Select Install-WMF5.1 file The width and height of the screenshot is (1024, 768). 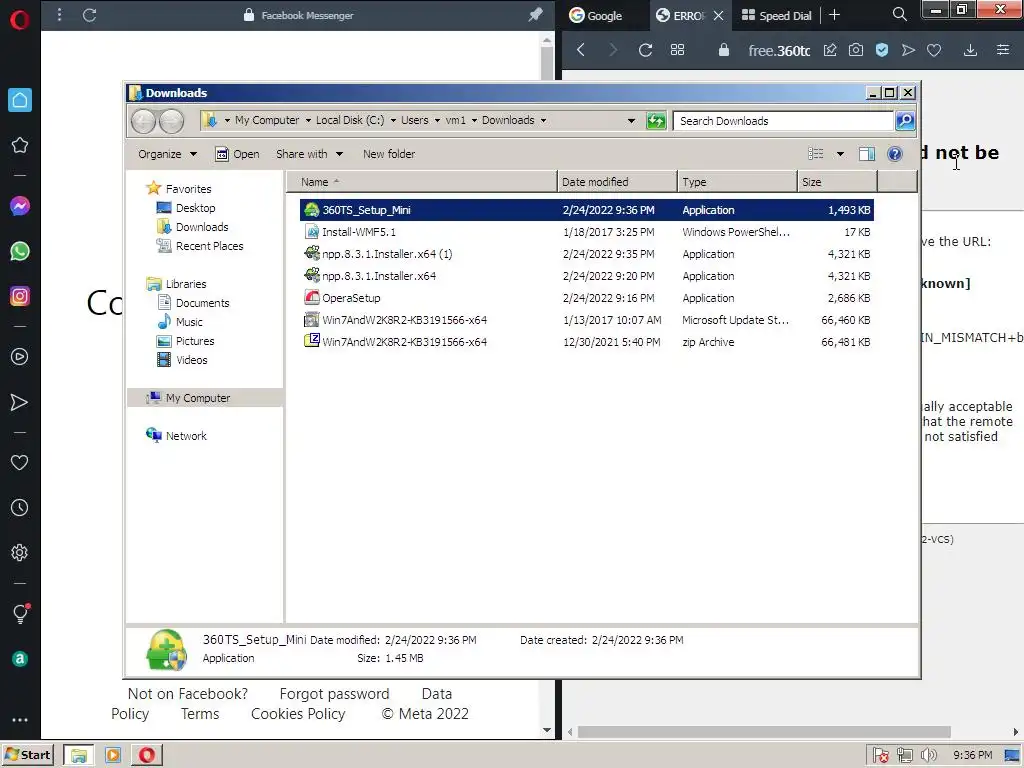pos(586,232)
